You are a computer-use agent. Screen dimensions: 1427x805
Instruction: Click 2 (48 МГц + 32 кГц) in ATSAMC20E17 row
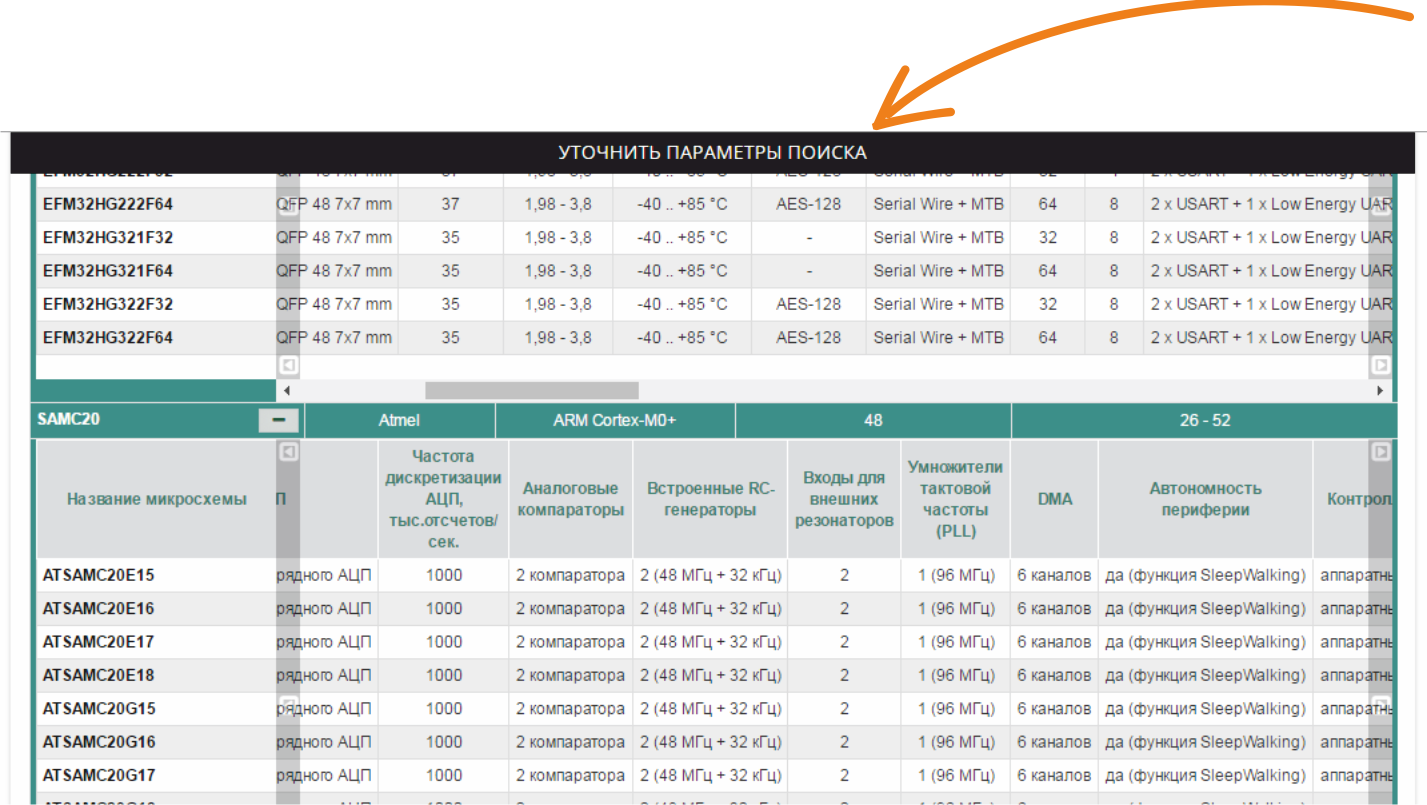click(x=711, y=642)
